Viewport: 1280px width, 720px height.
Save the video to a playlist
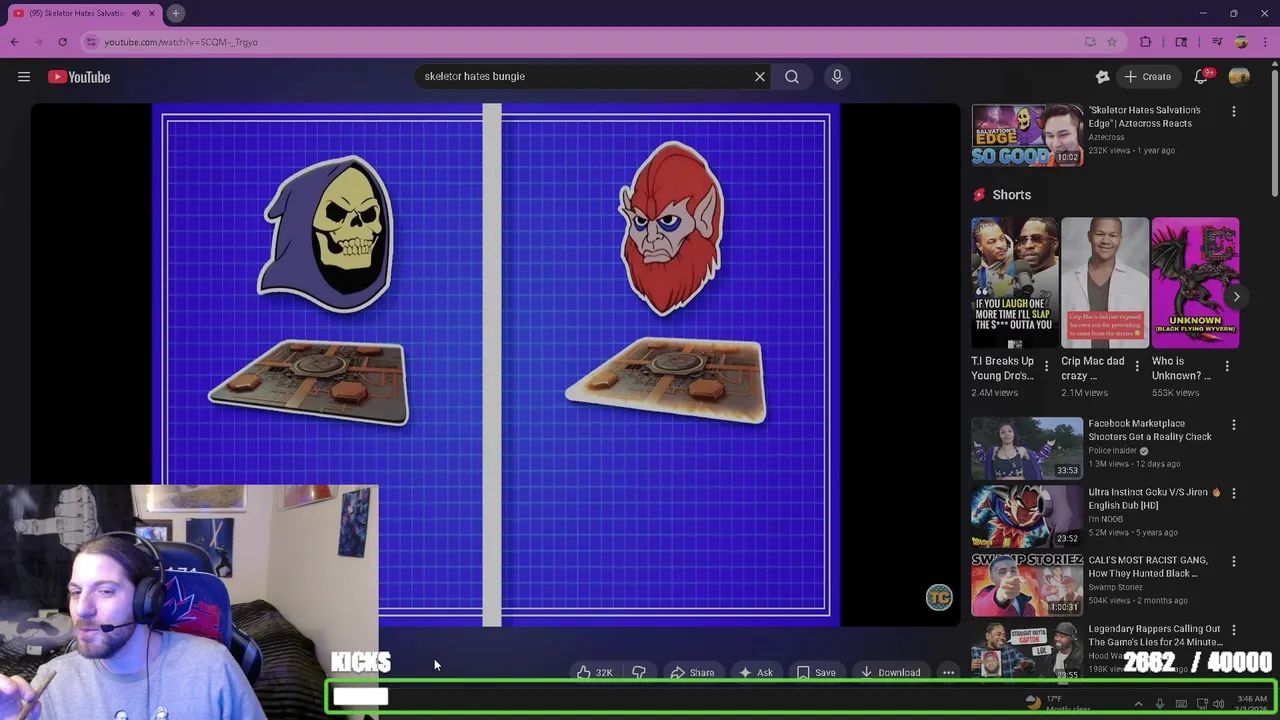(x=816, y=673)
